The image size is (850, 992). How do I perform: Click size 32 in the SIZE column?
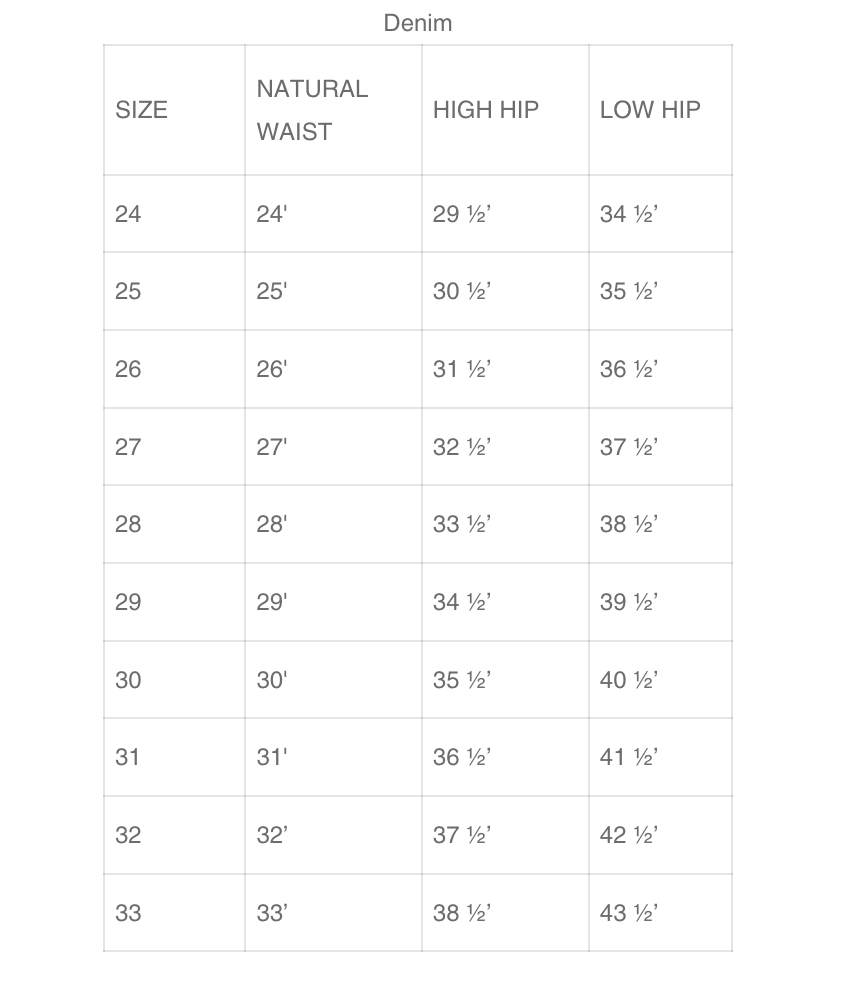[128, 835]
